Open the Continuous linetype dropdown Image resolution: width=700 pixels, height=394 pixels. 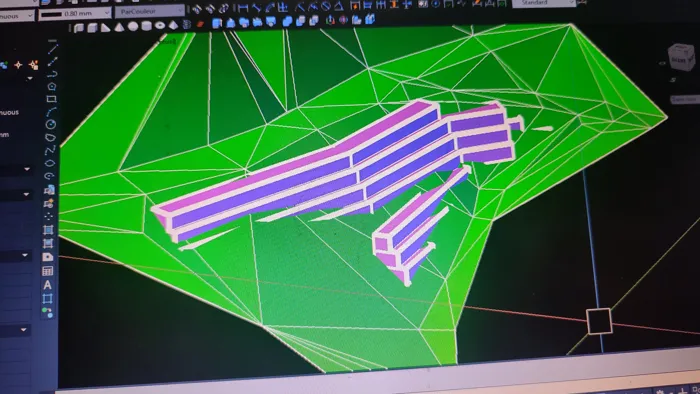coord(16,16)
